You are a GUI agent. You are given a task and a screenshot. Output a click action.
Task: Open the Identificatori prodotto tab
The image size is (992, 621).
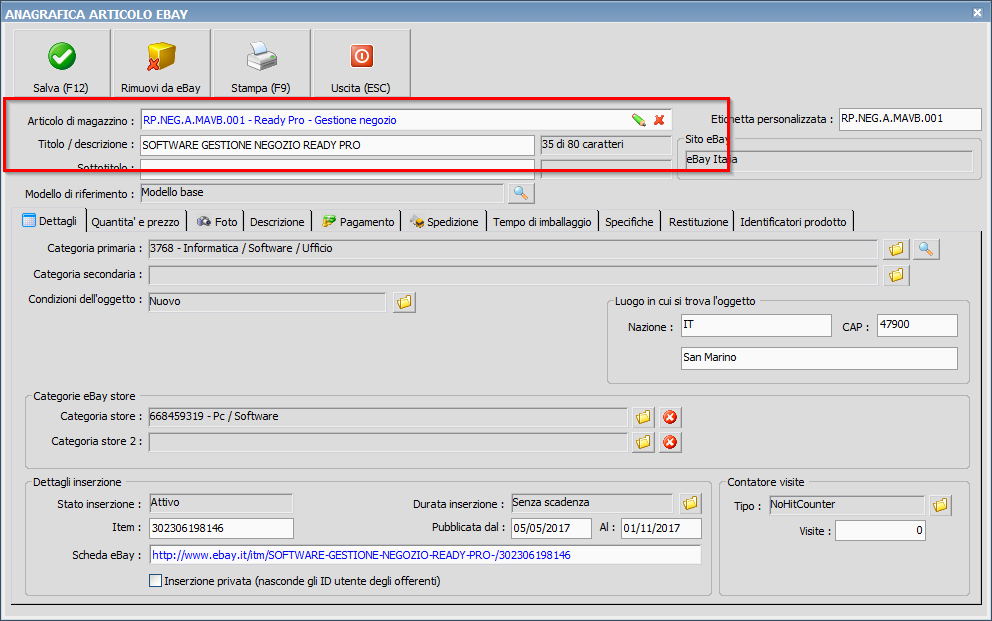793,222
